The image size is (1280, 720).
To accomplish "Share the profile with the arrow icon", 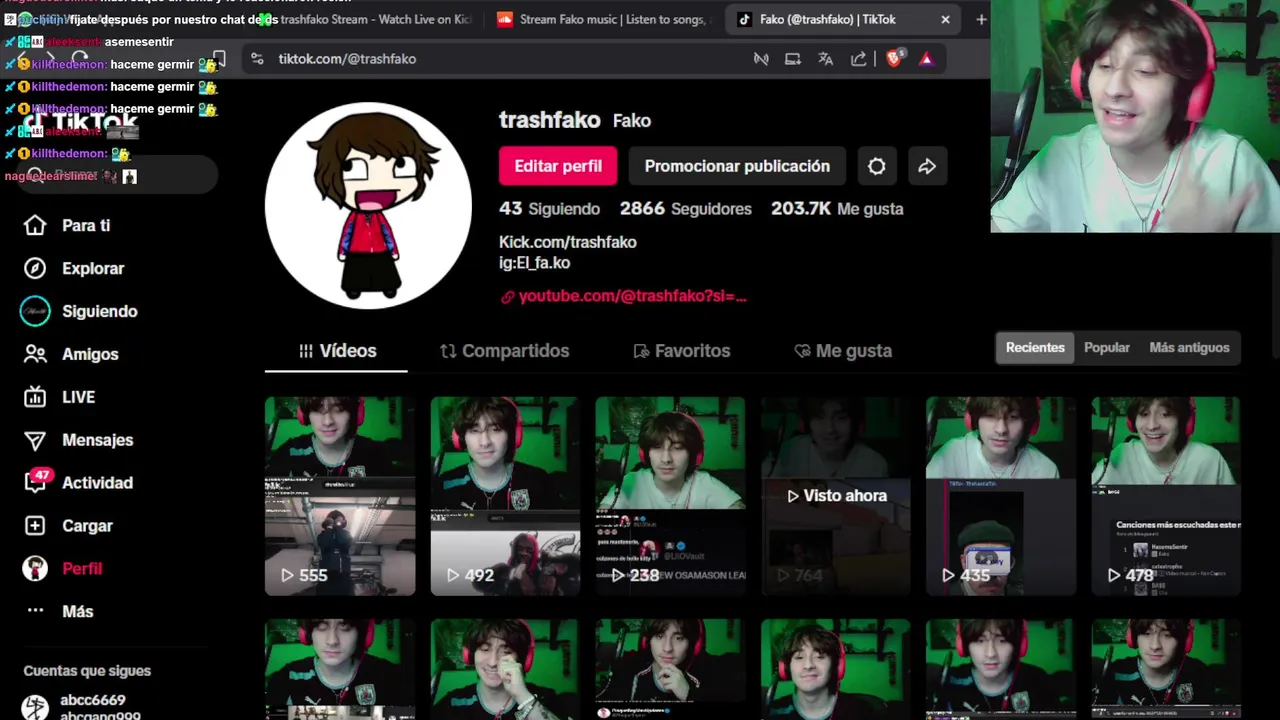I will [927, 166].
